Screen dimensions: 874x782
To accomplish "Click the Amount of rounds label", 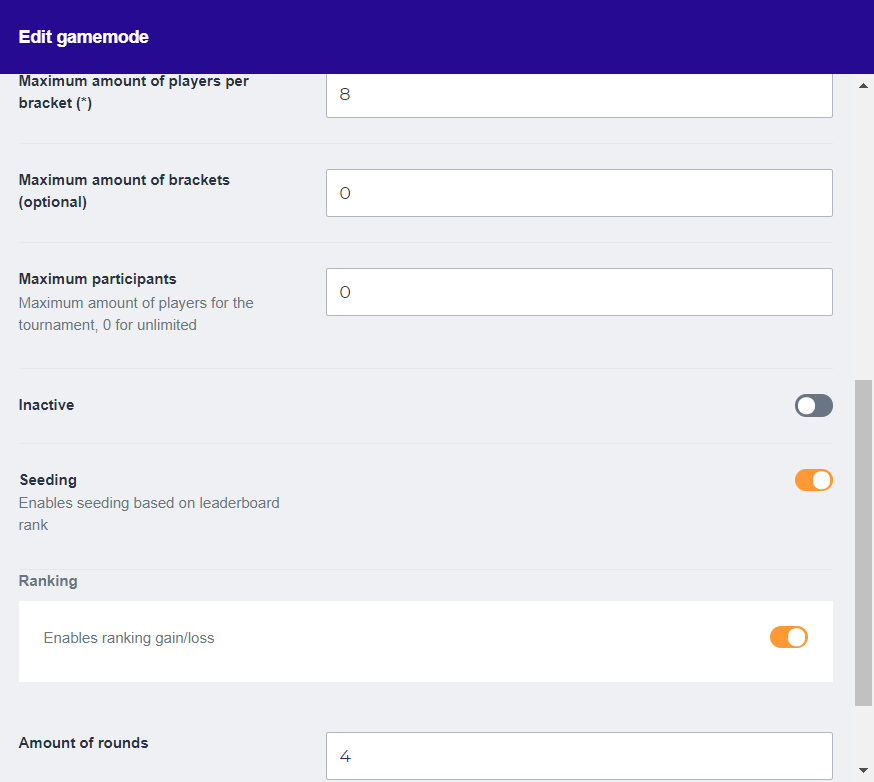I will point(83,743).
